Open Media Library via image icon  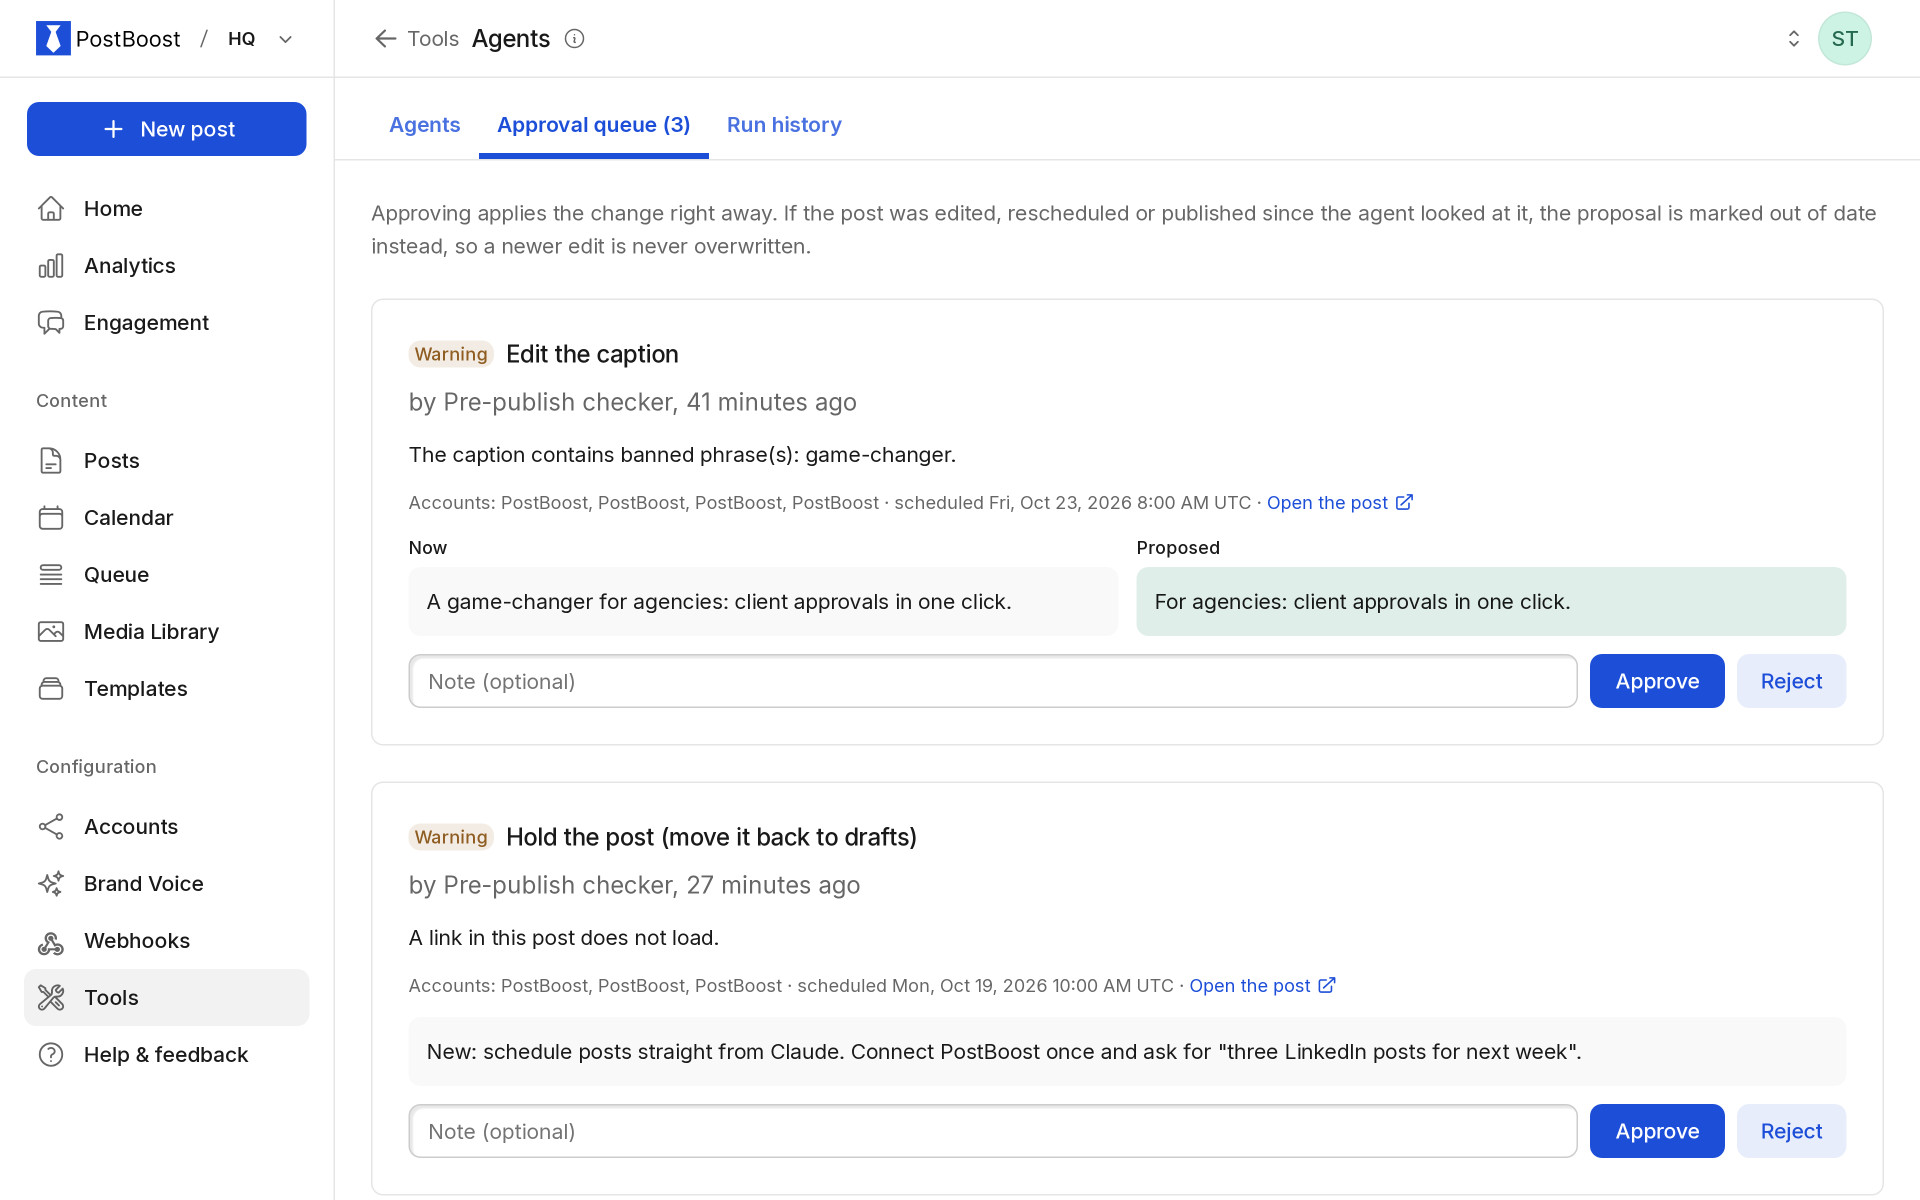[x=51, y=631]
